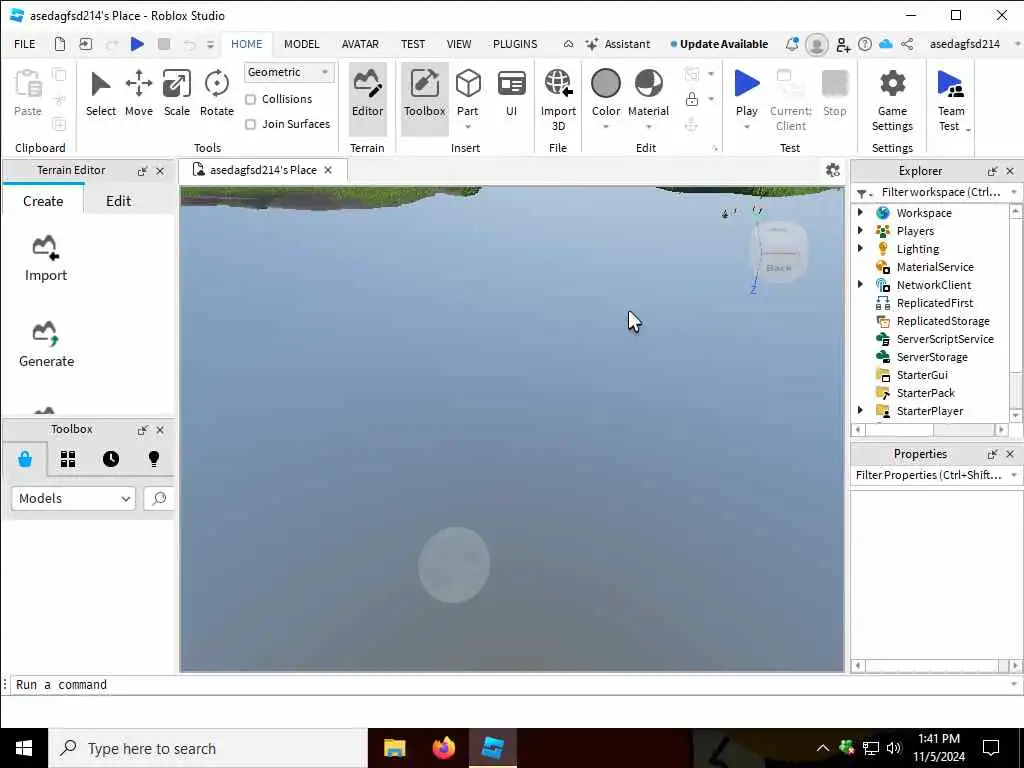Open the Assistant sparkle button
1024x768 pixels.
(618, 44)
